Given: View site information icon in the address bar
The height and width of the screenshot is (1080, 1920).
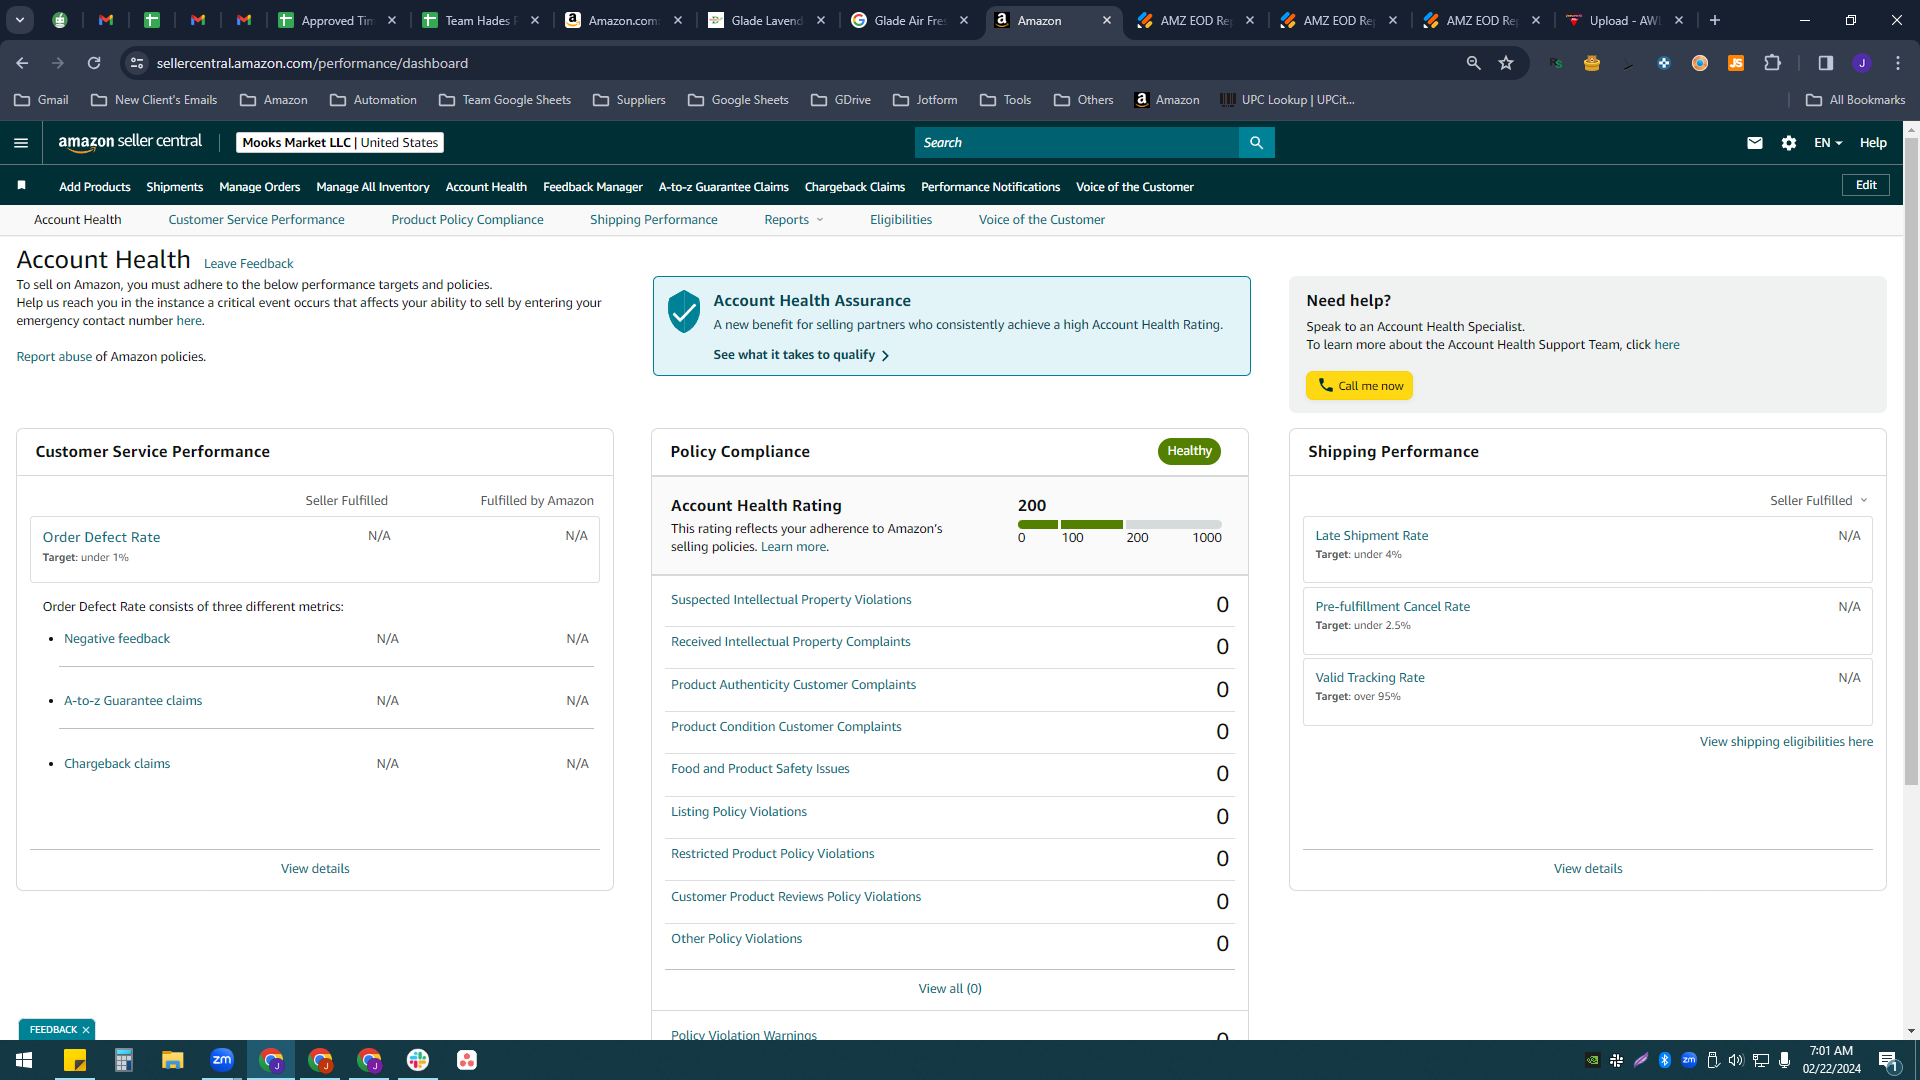Looking at the screenshot, I should tap(137, 63).
